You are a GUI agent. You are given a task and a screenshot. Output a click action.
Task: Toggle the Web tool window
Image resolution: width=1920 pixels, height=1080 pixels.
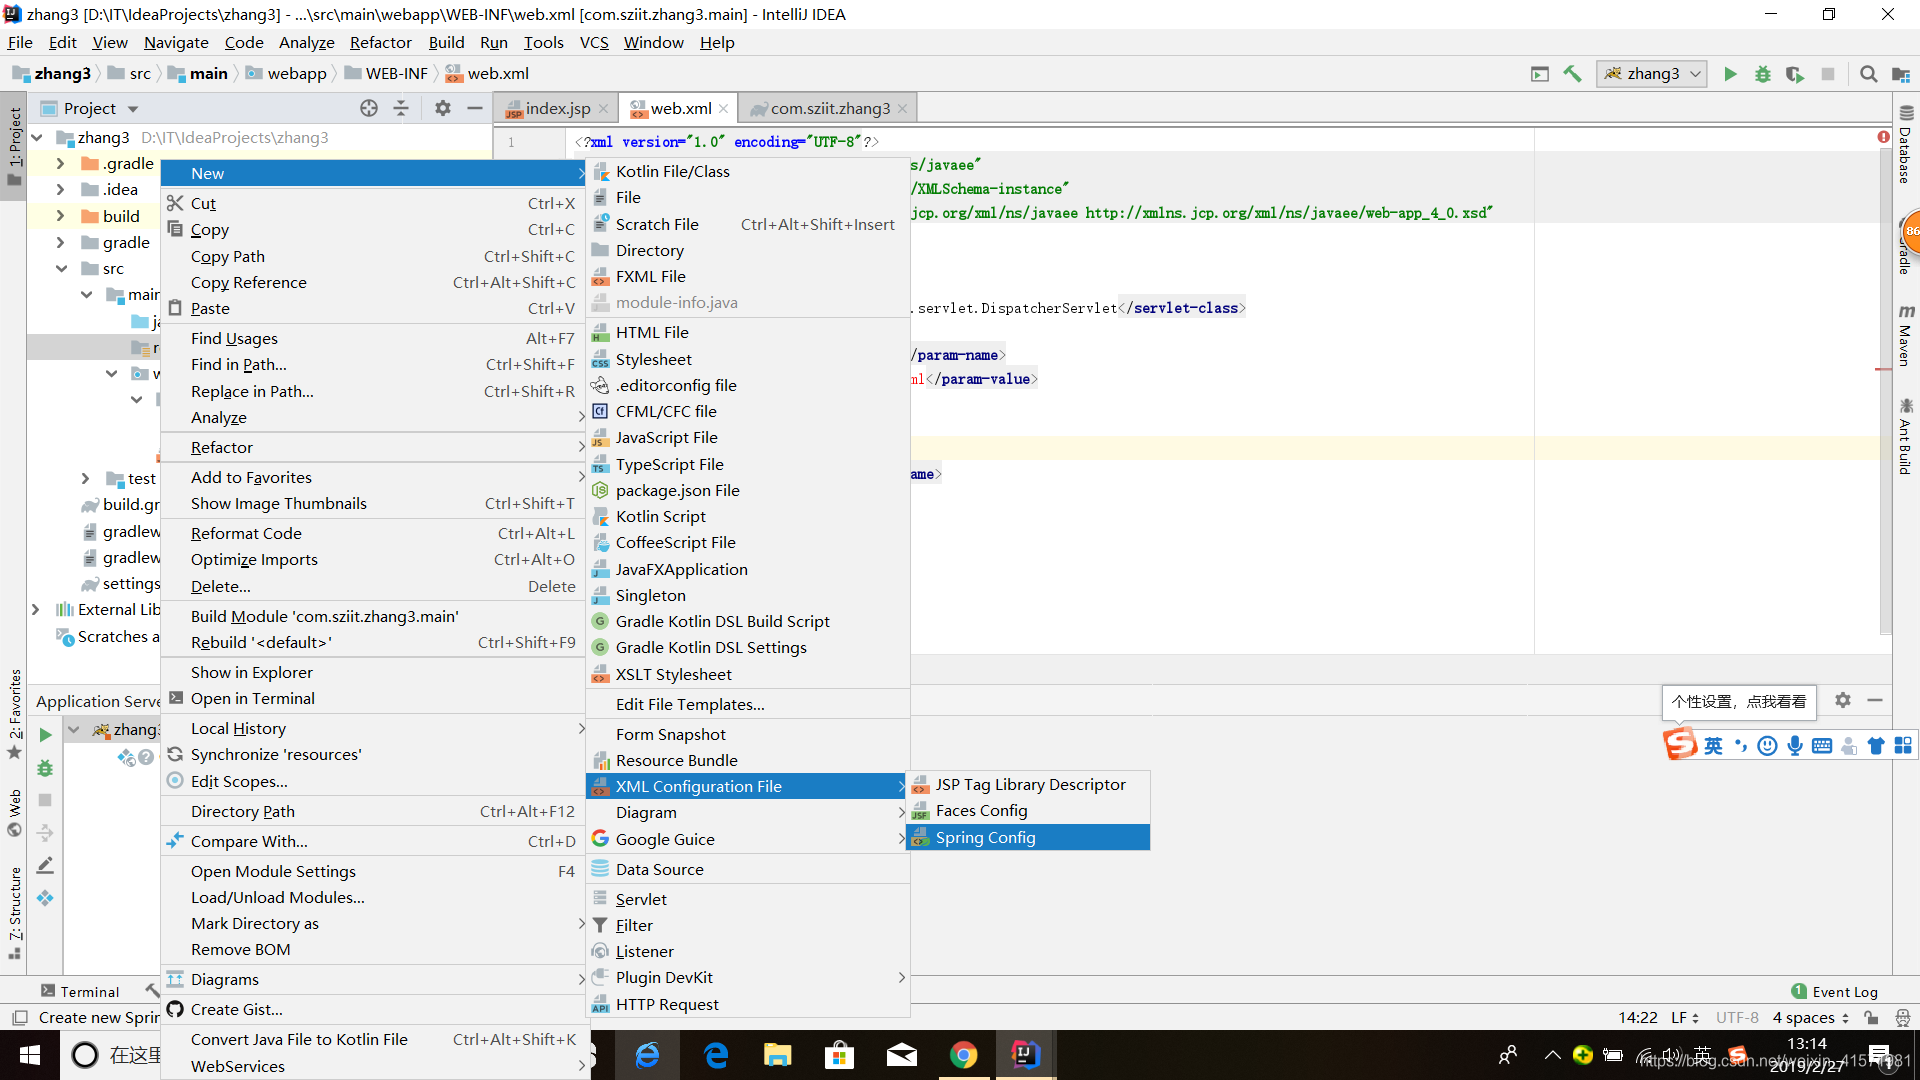coord(14,813)
